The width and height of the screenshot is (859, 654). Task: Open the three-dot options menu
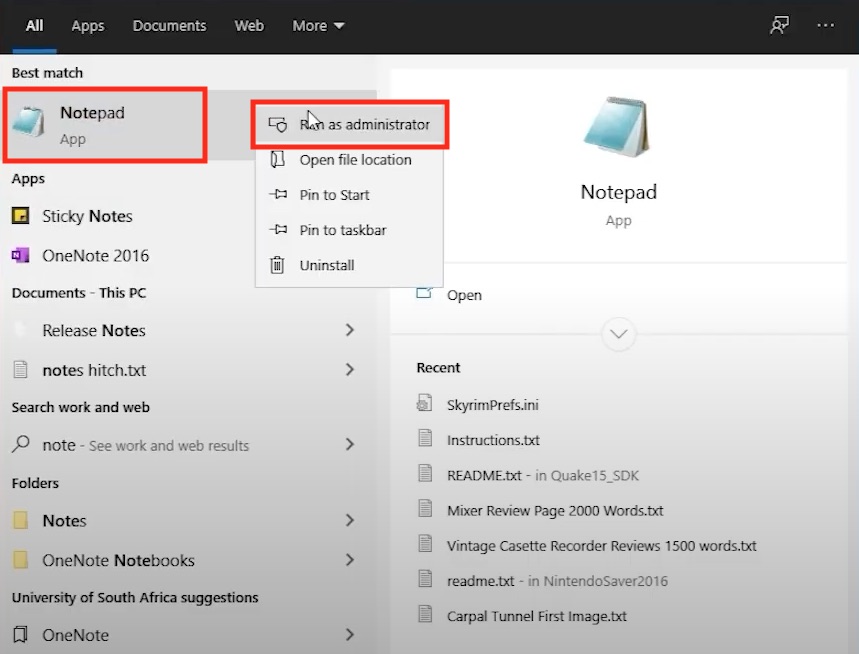tap(825, 26)
